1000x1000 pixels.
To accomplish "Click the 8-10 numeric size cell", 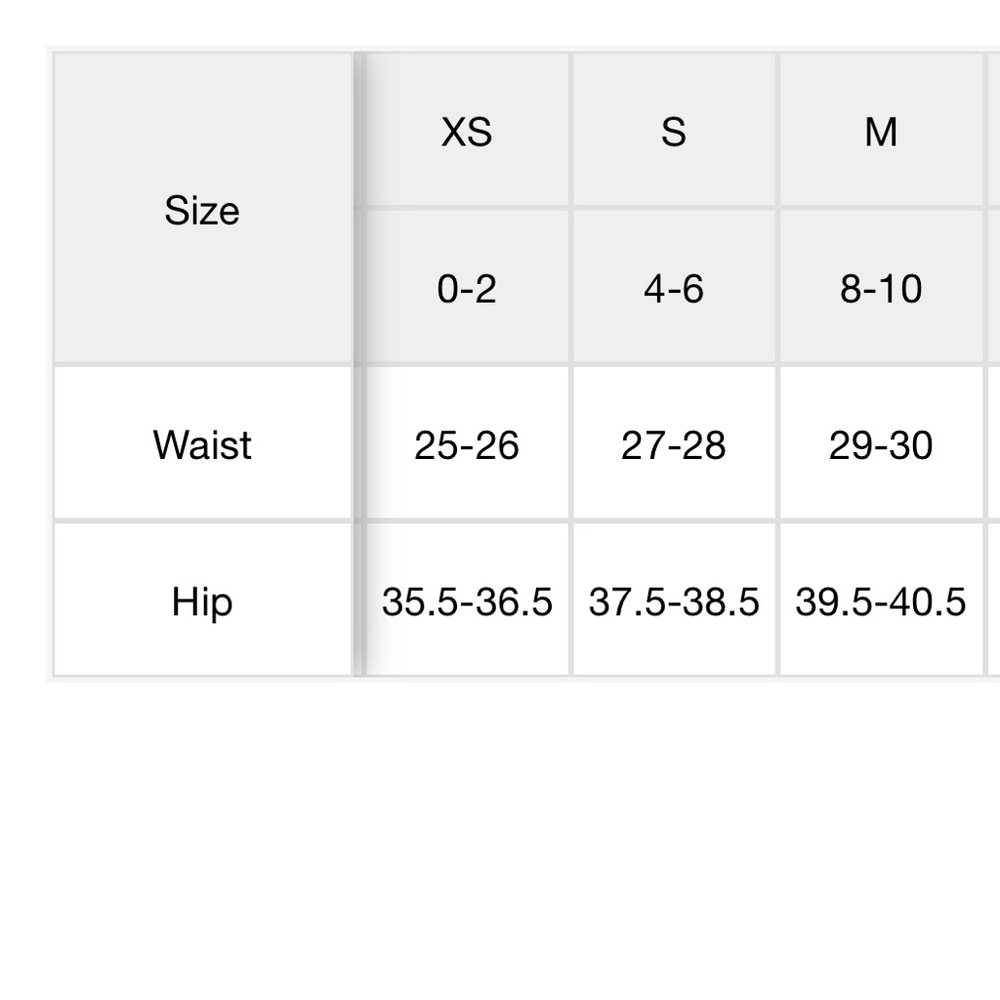I will pos(881,287).
